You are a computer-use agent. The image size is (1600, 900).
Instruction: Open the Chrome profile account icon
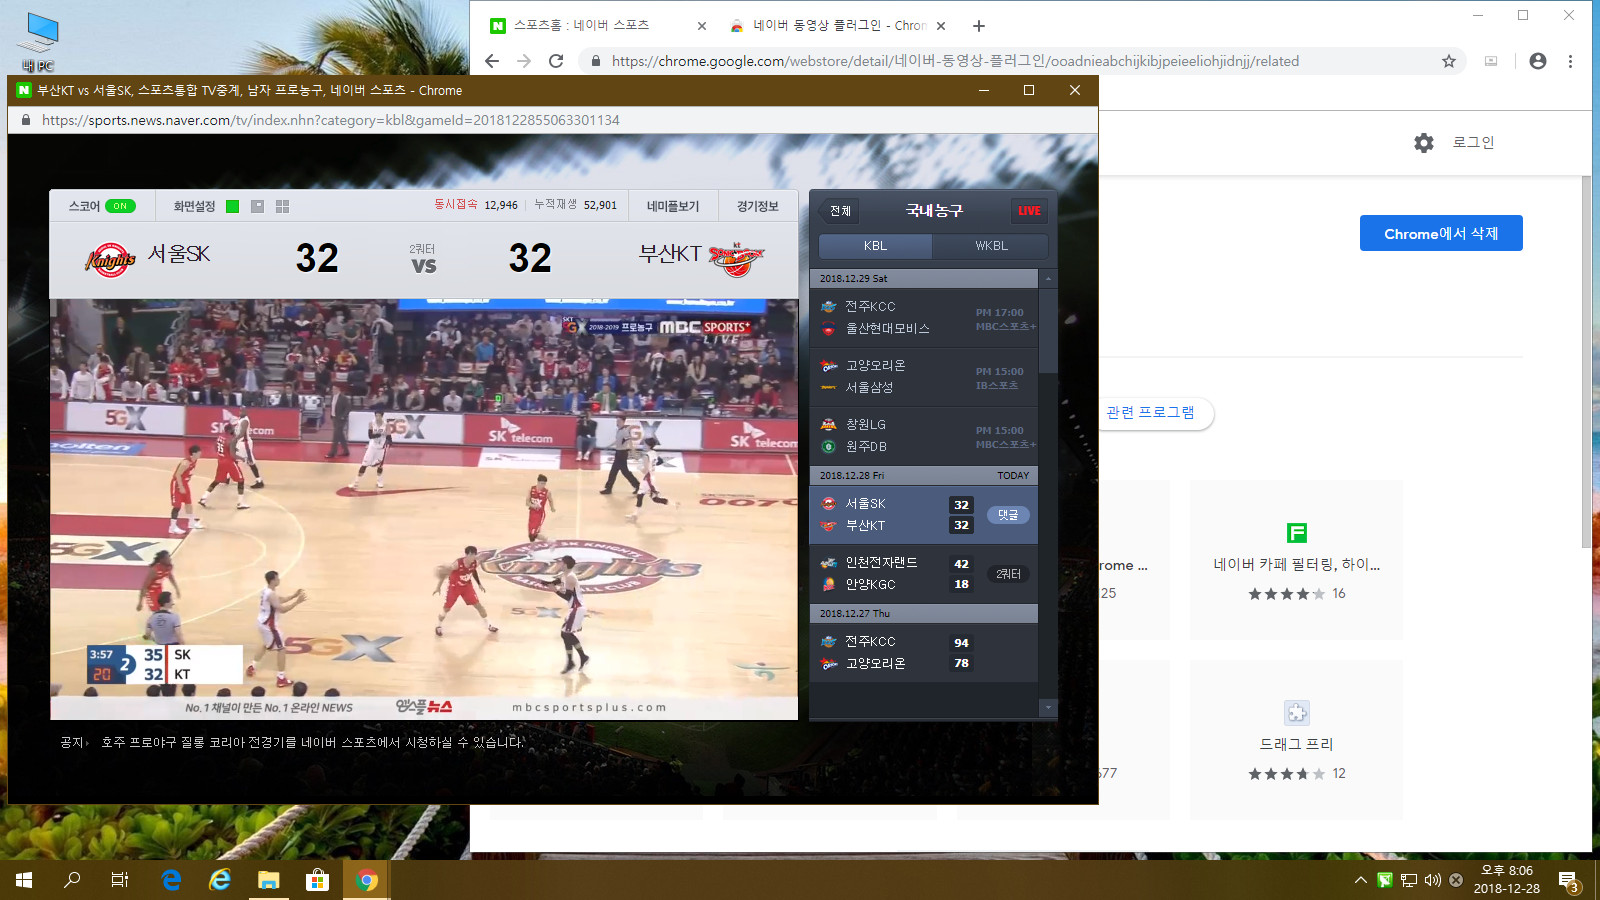click(1538, 61)
